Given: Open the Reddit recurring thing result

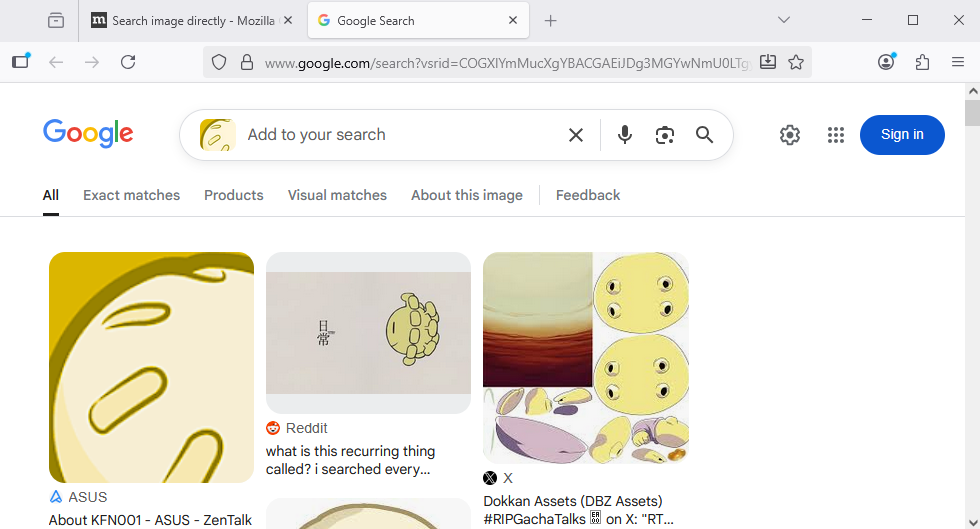Looking at the screenshot, I should (x=348, y=459).
